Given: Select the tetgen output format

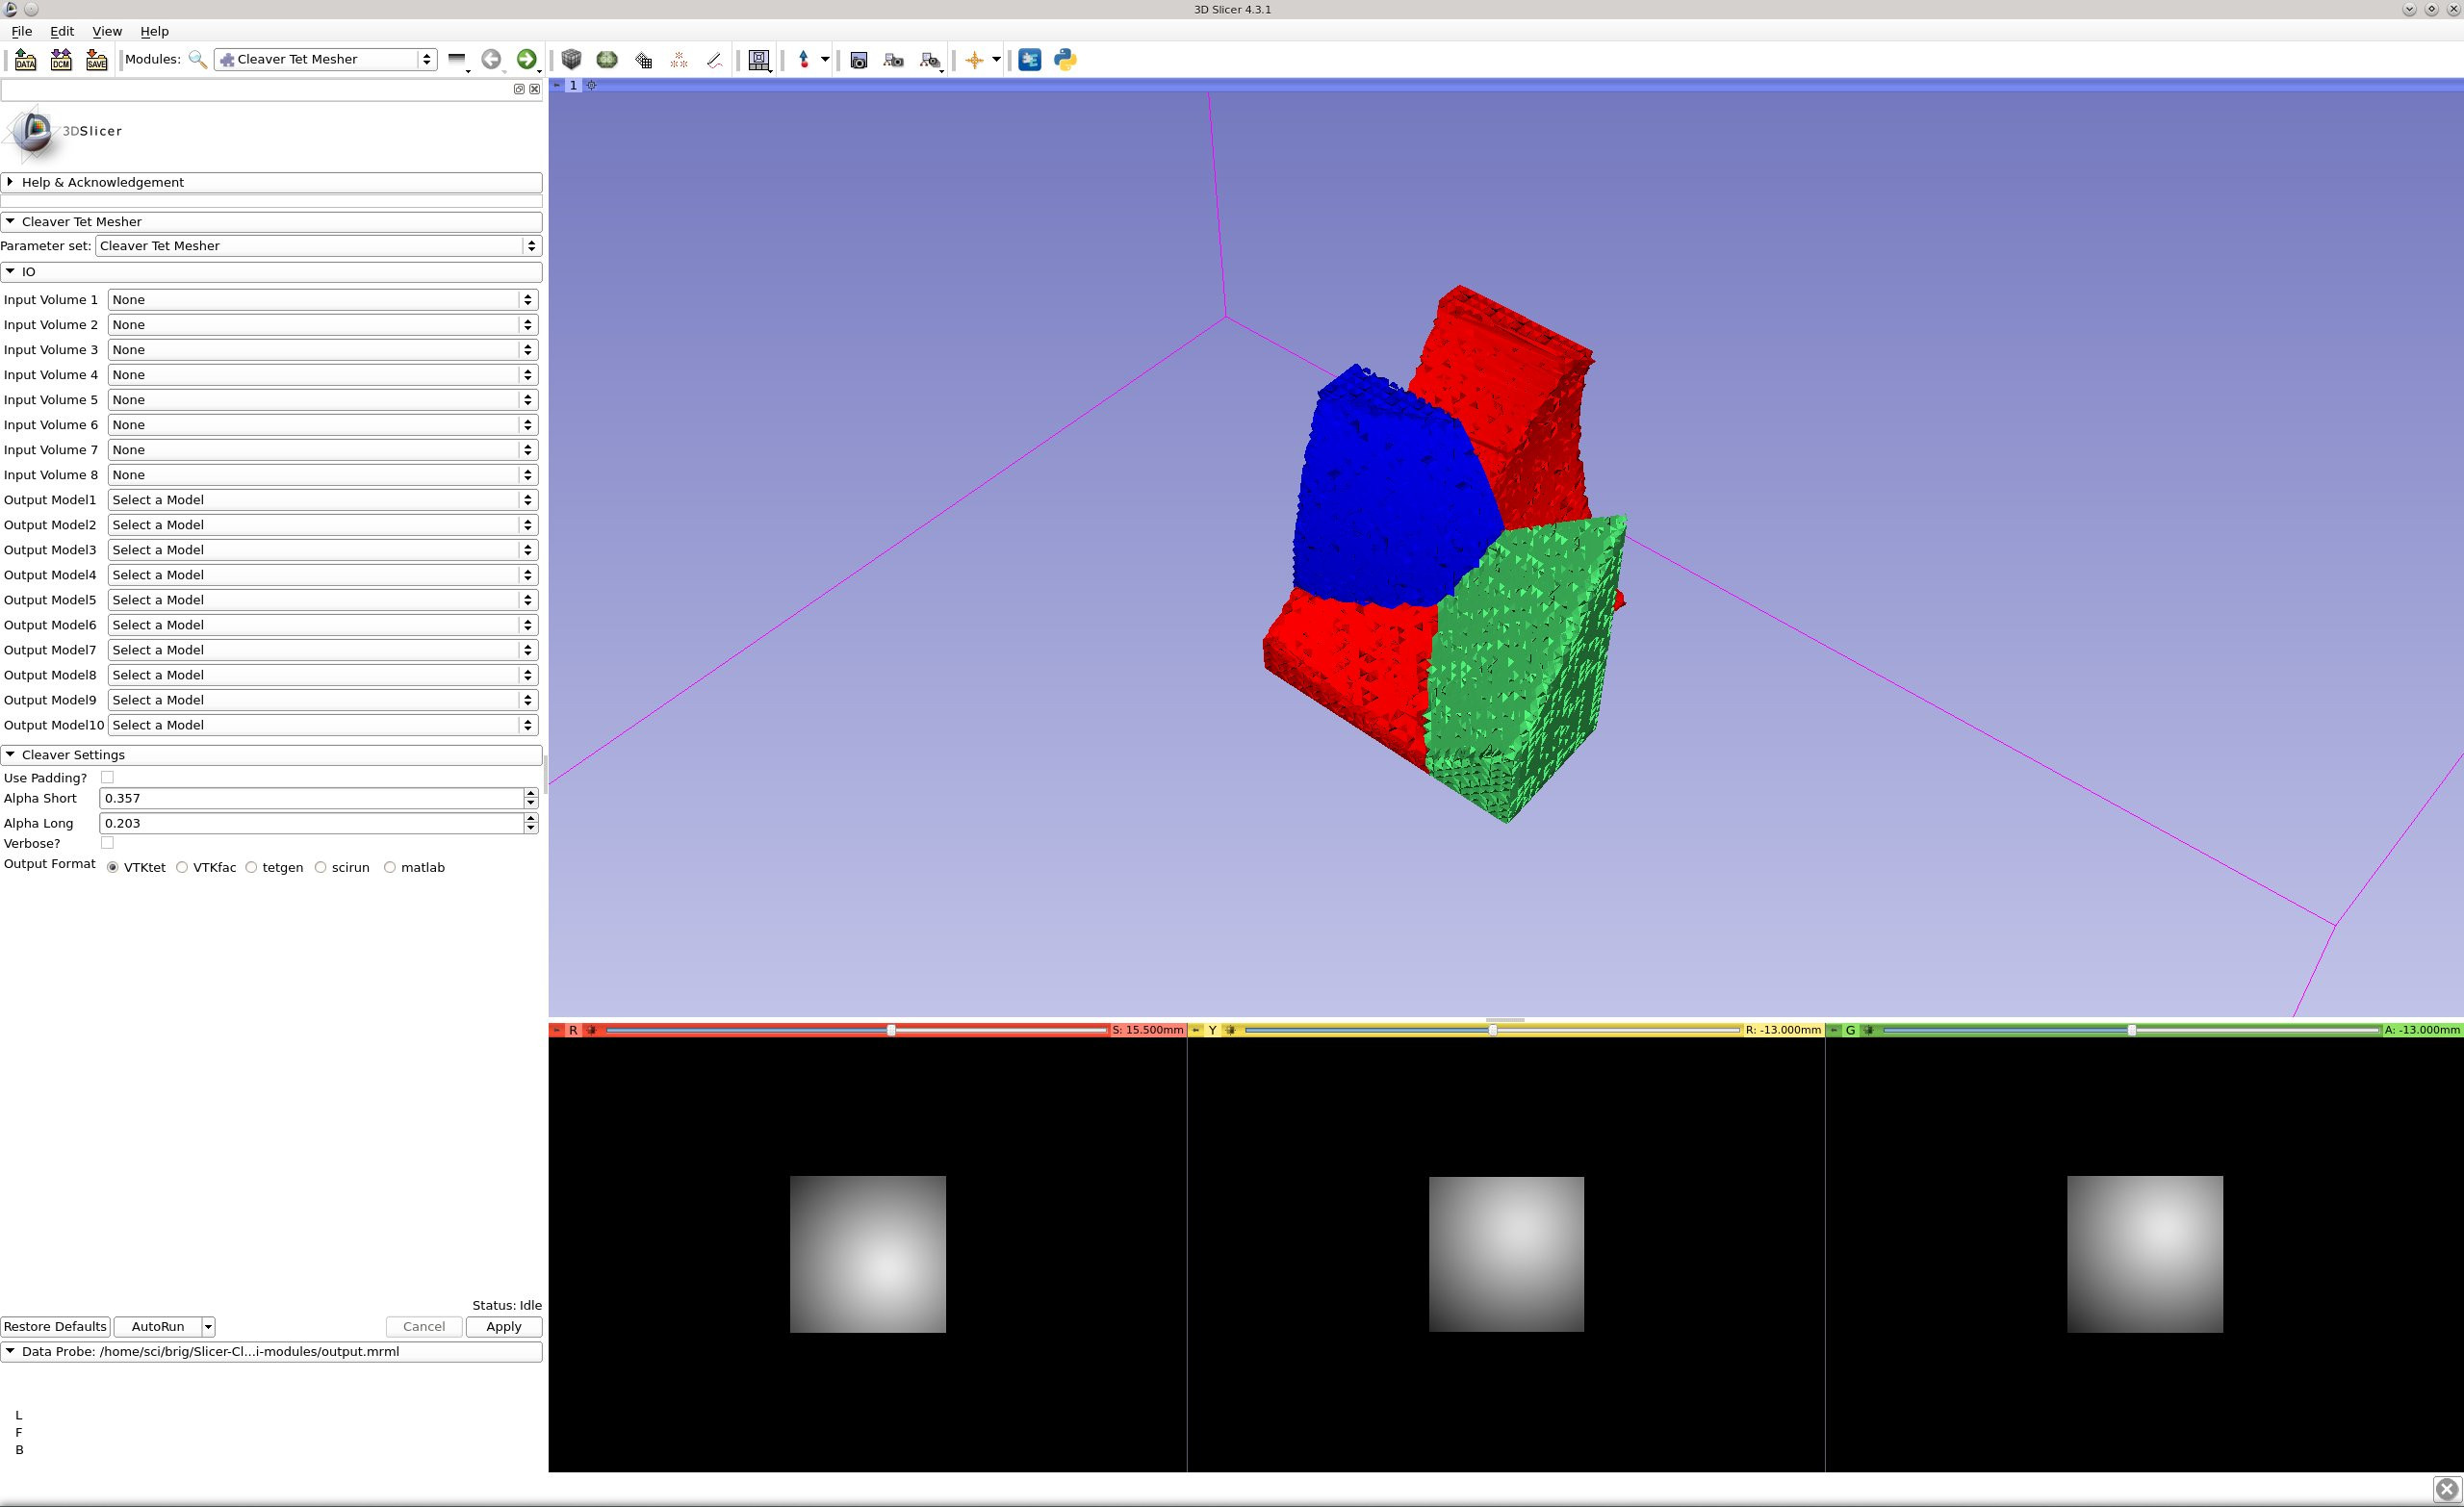Looking at the screenshot, I should tap(252, 868).
